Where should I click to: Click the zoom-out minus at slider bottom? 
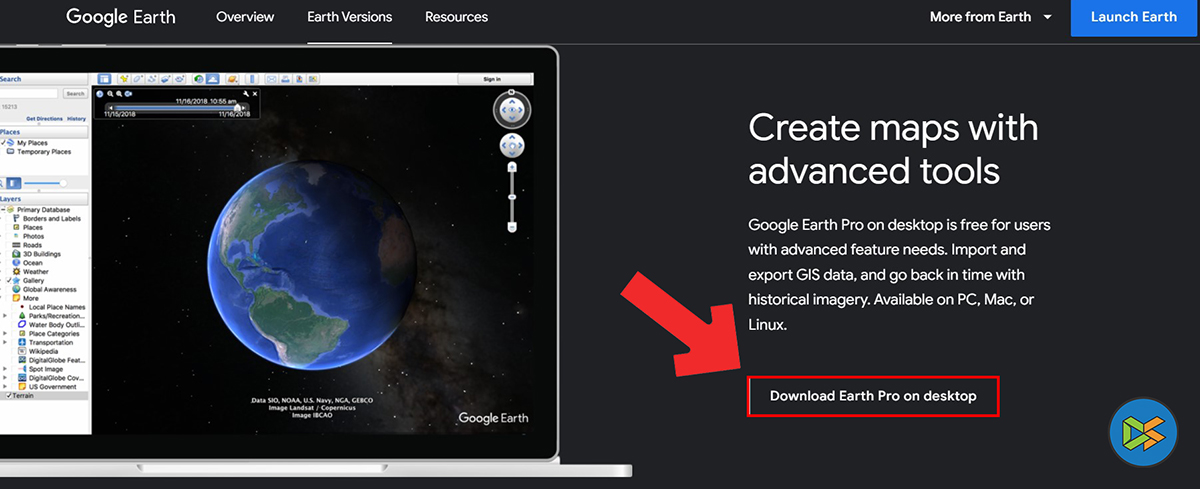512,228
